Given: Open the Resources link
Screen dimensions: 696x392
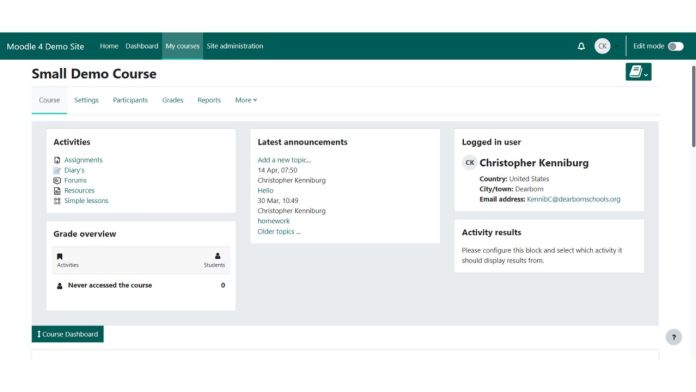Looking at the screenshot, I should point(79,190).
